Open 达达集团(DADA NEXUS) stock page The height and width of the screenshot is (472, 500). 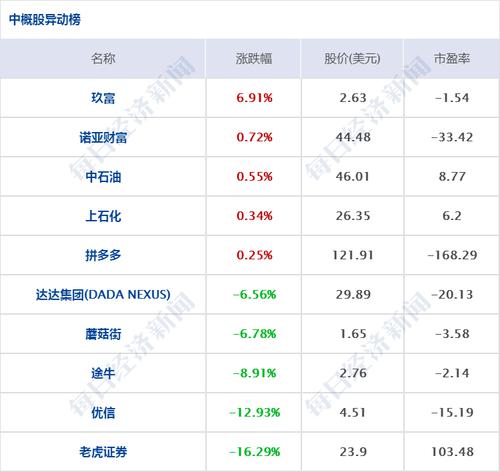(x=103, y=295)
